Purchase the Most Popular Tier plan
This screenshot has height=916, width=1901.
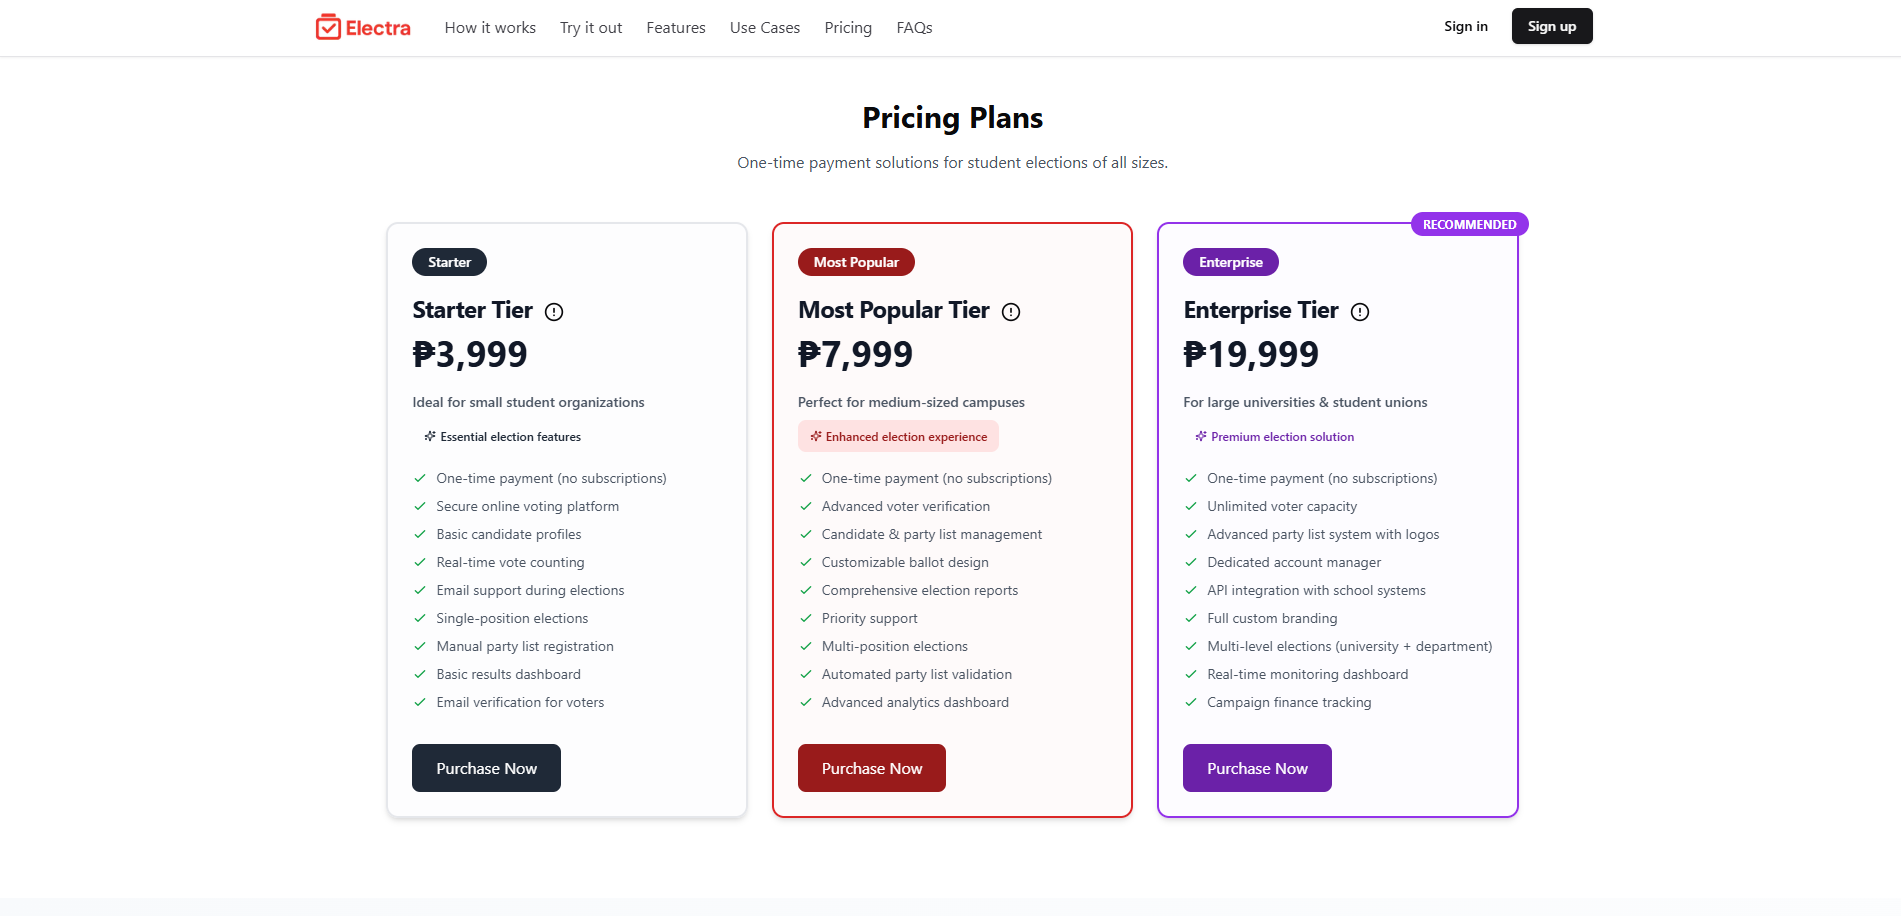(x=872, y=768)
